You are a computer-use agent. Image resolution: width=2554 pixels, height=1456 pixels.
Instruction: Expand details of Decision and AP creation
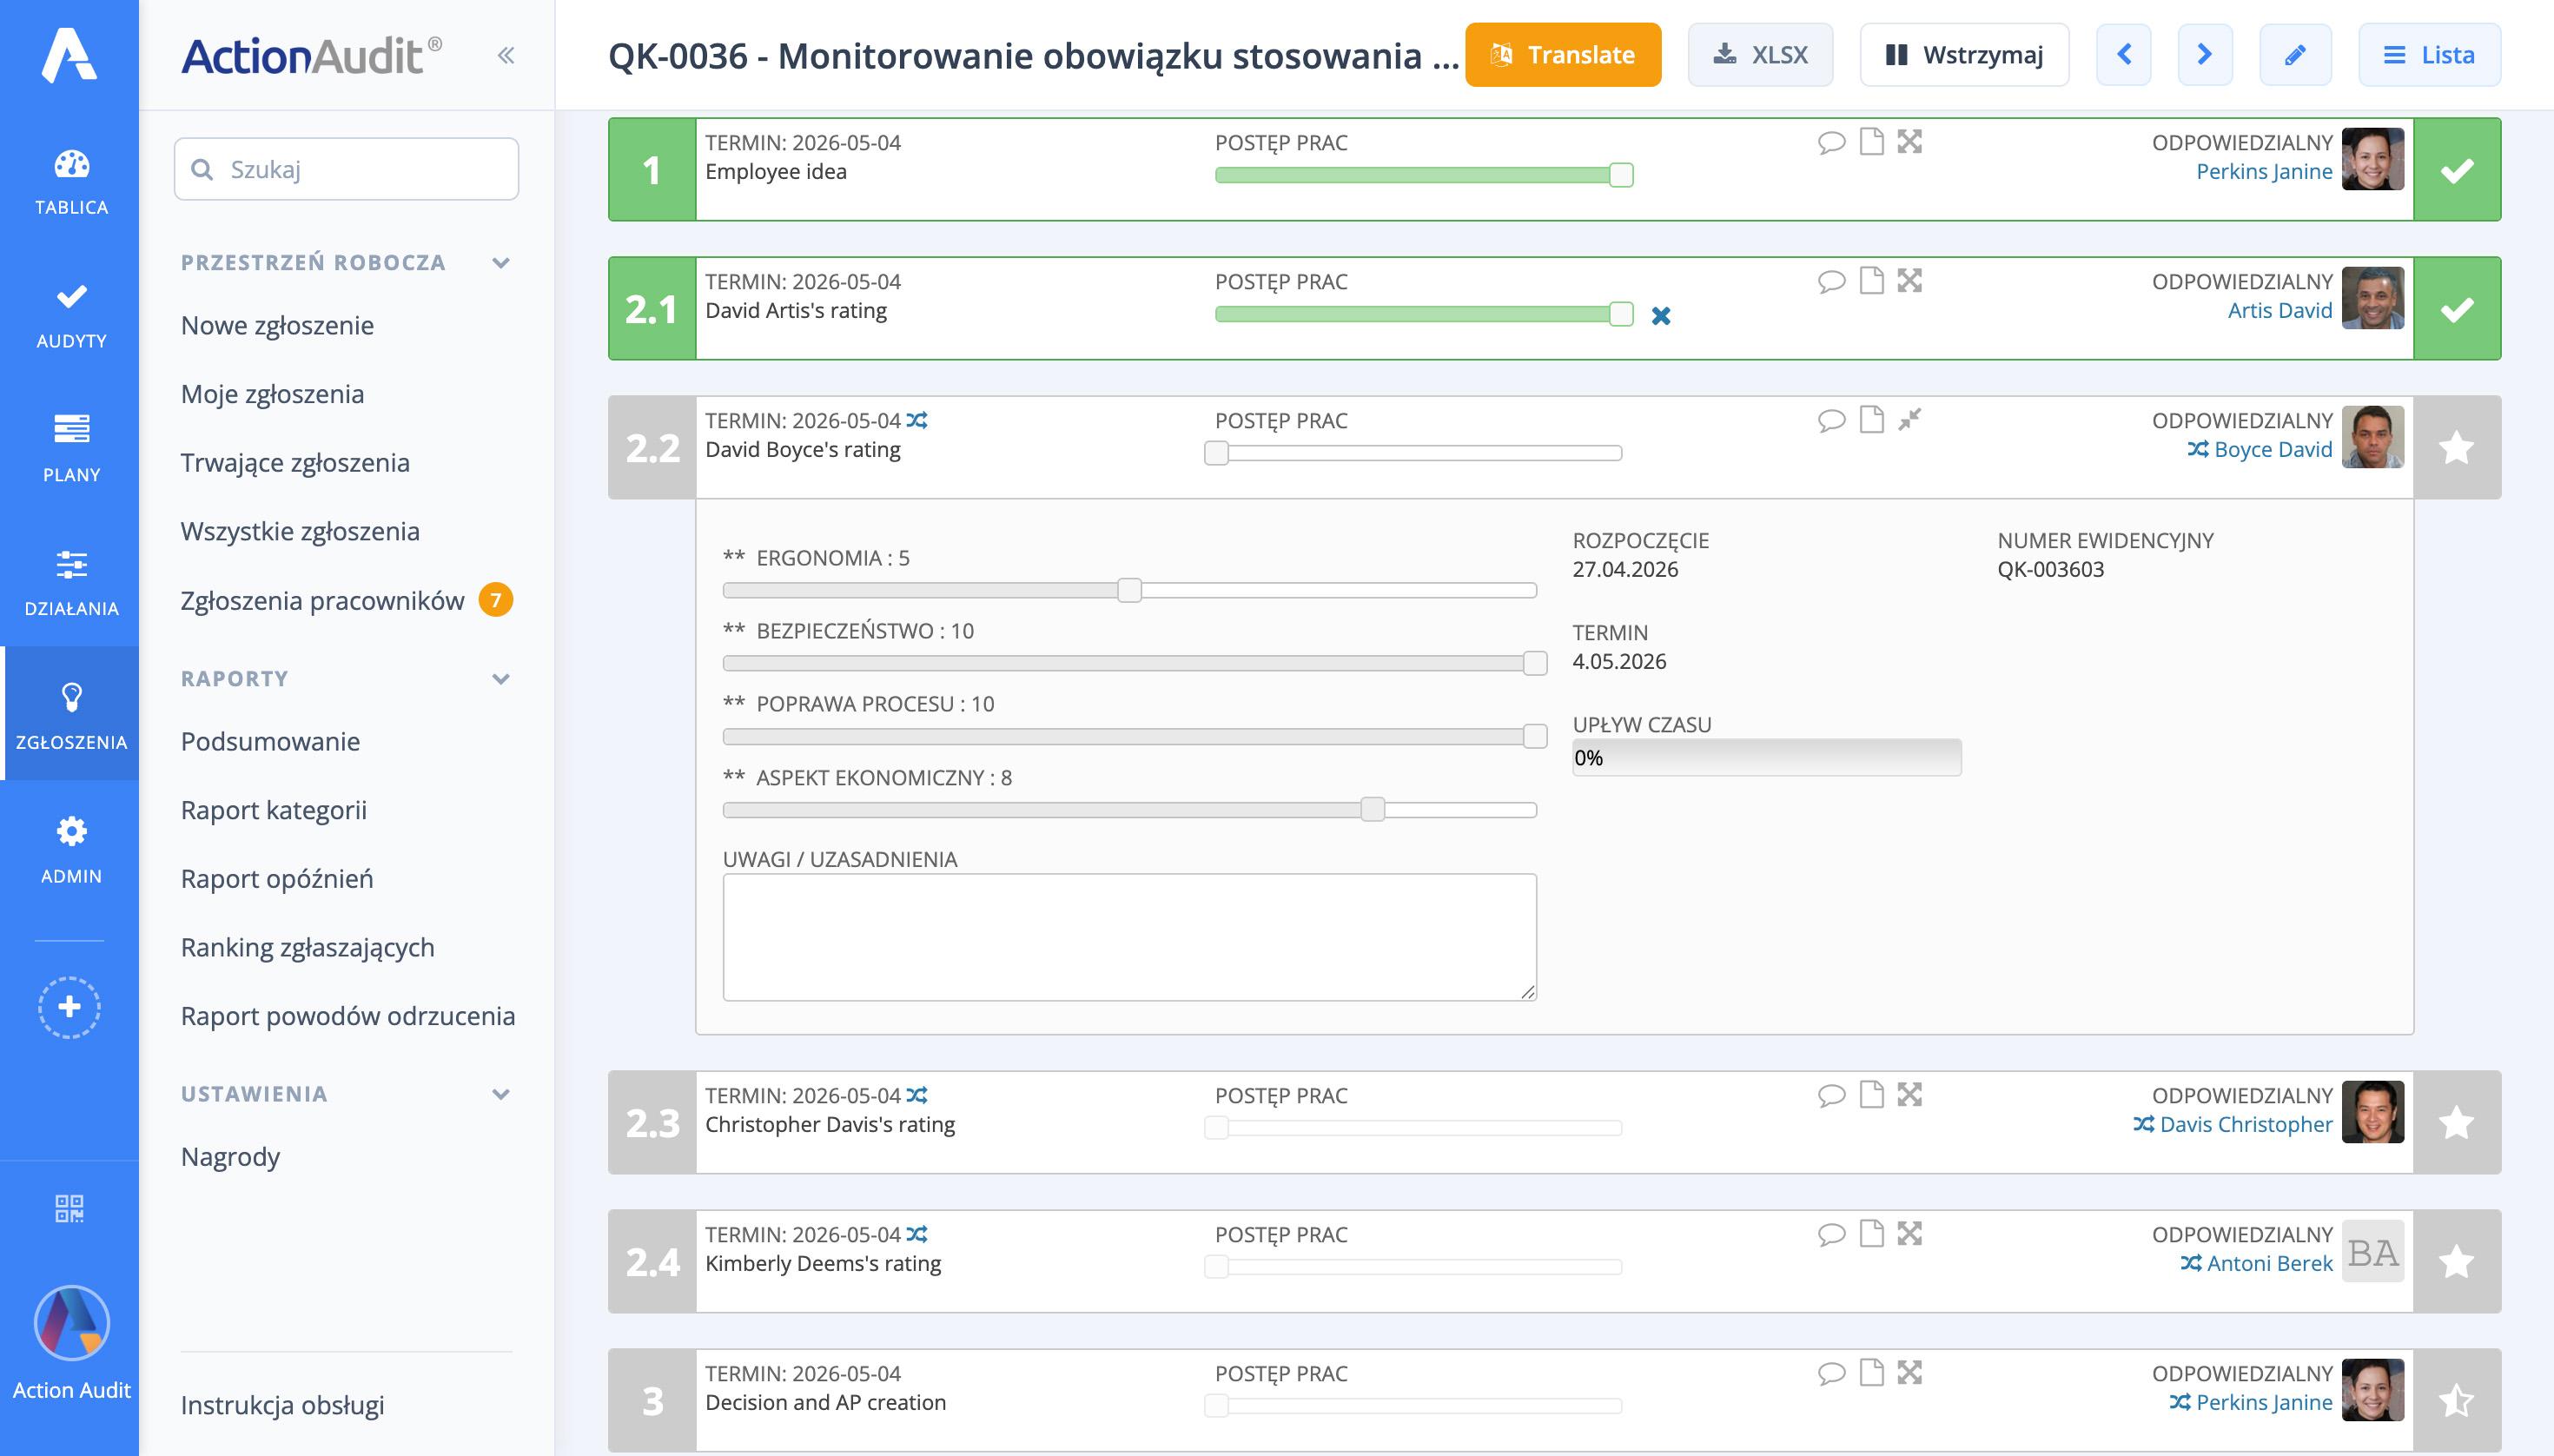(1910, 1373)
